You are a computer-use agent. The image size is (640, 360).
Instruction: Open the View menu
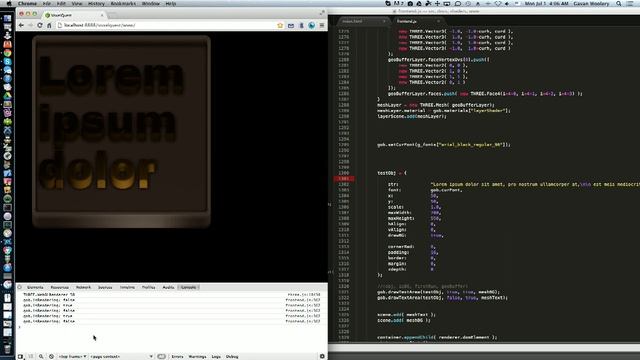[x=77, y=3]
